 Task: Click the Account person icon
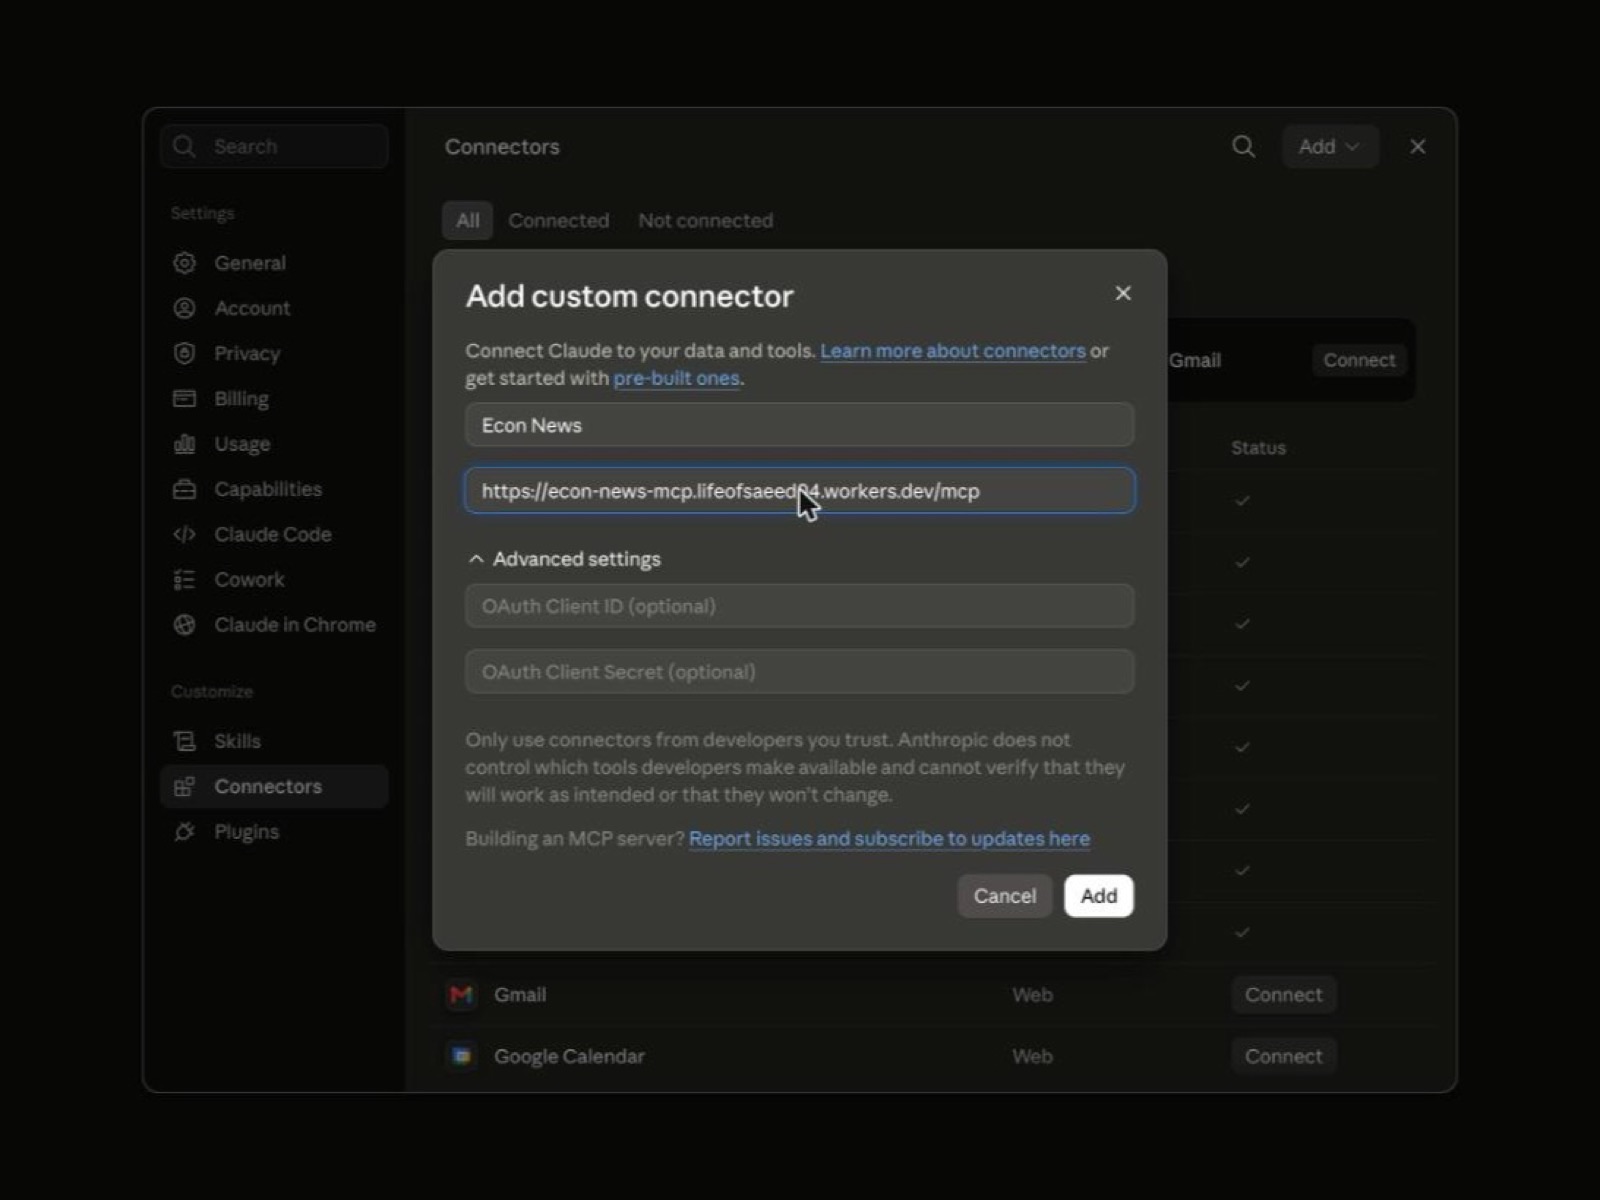click(x=184, y=308)
